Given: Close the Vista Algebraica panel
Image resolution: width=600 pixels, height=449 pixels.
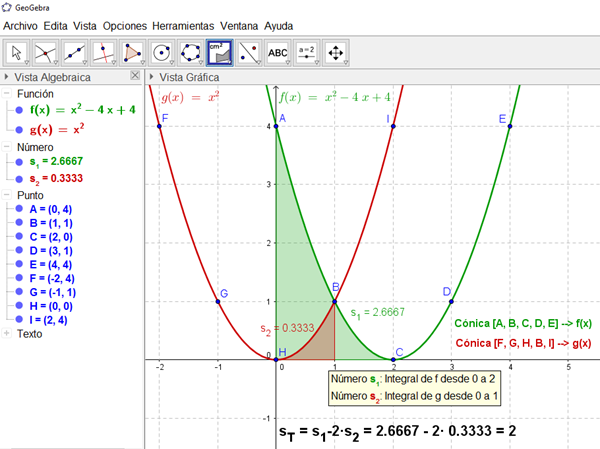Looking at the screenshot, I should 135,76.
